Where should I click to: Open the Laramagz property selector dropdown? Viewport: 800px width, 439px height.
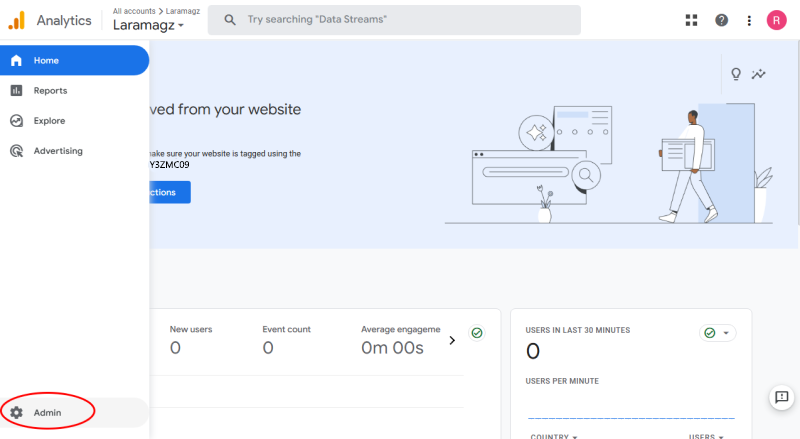[148, 25]
